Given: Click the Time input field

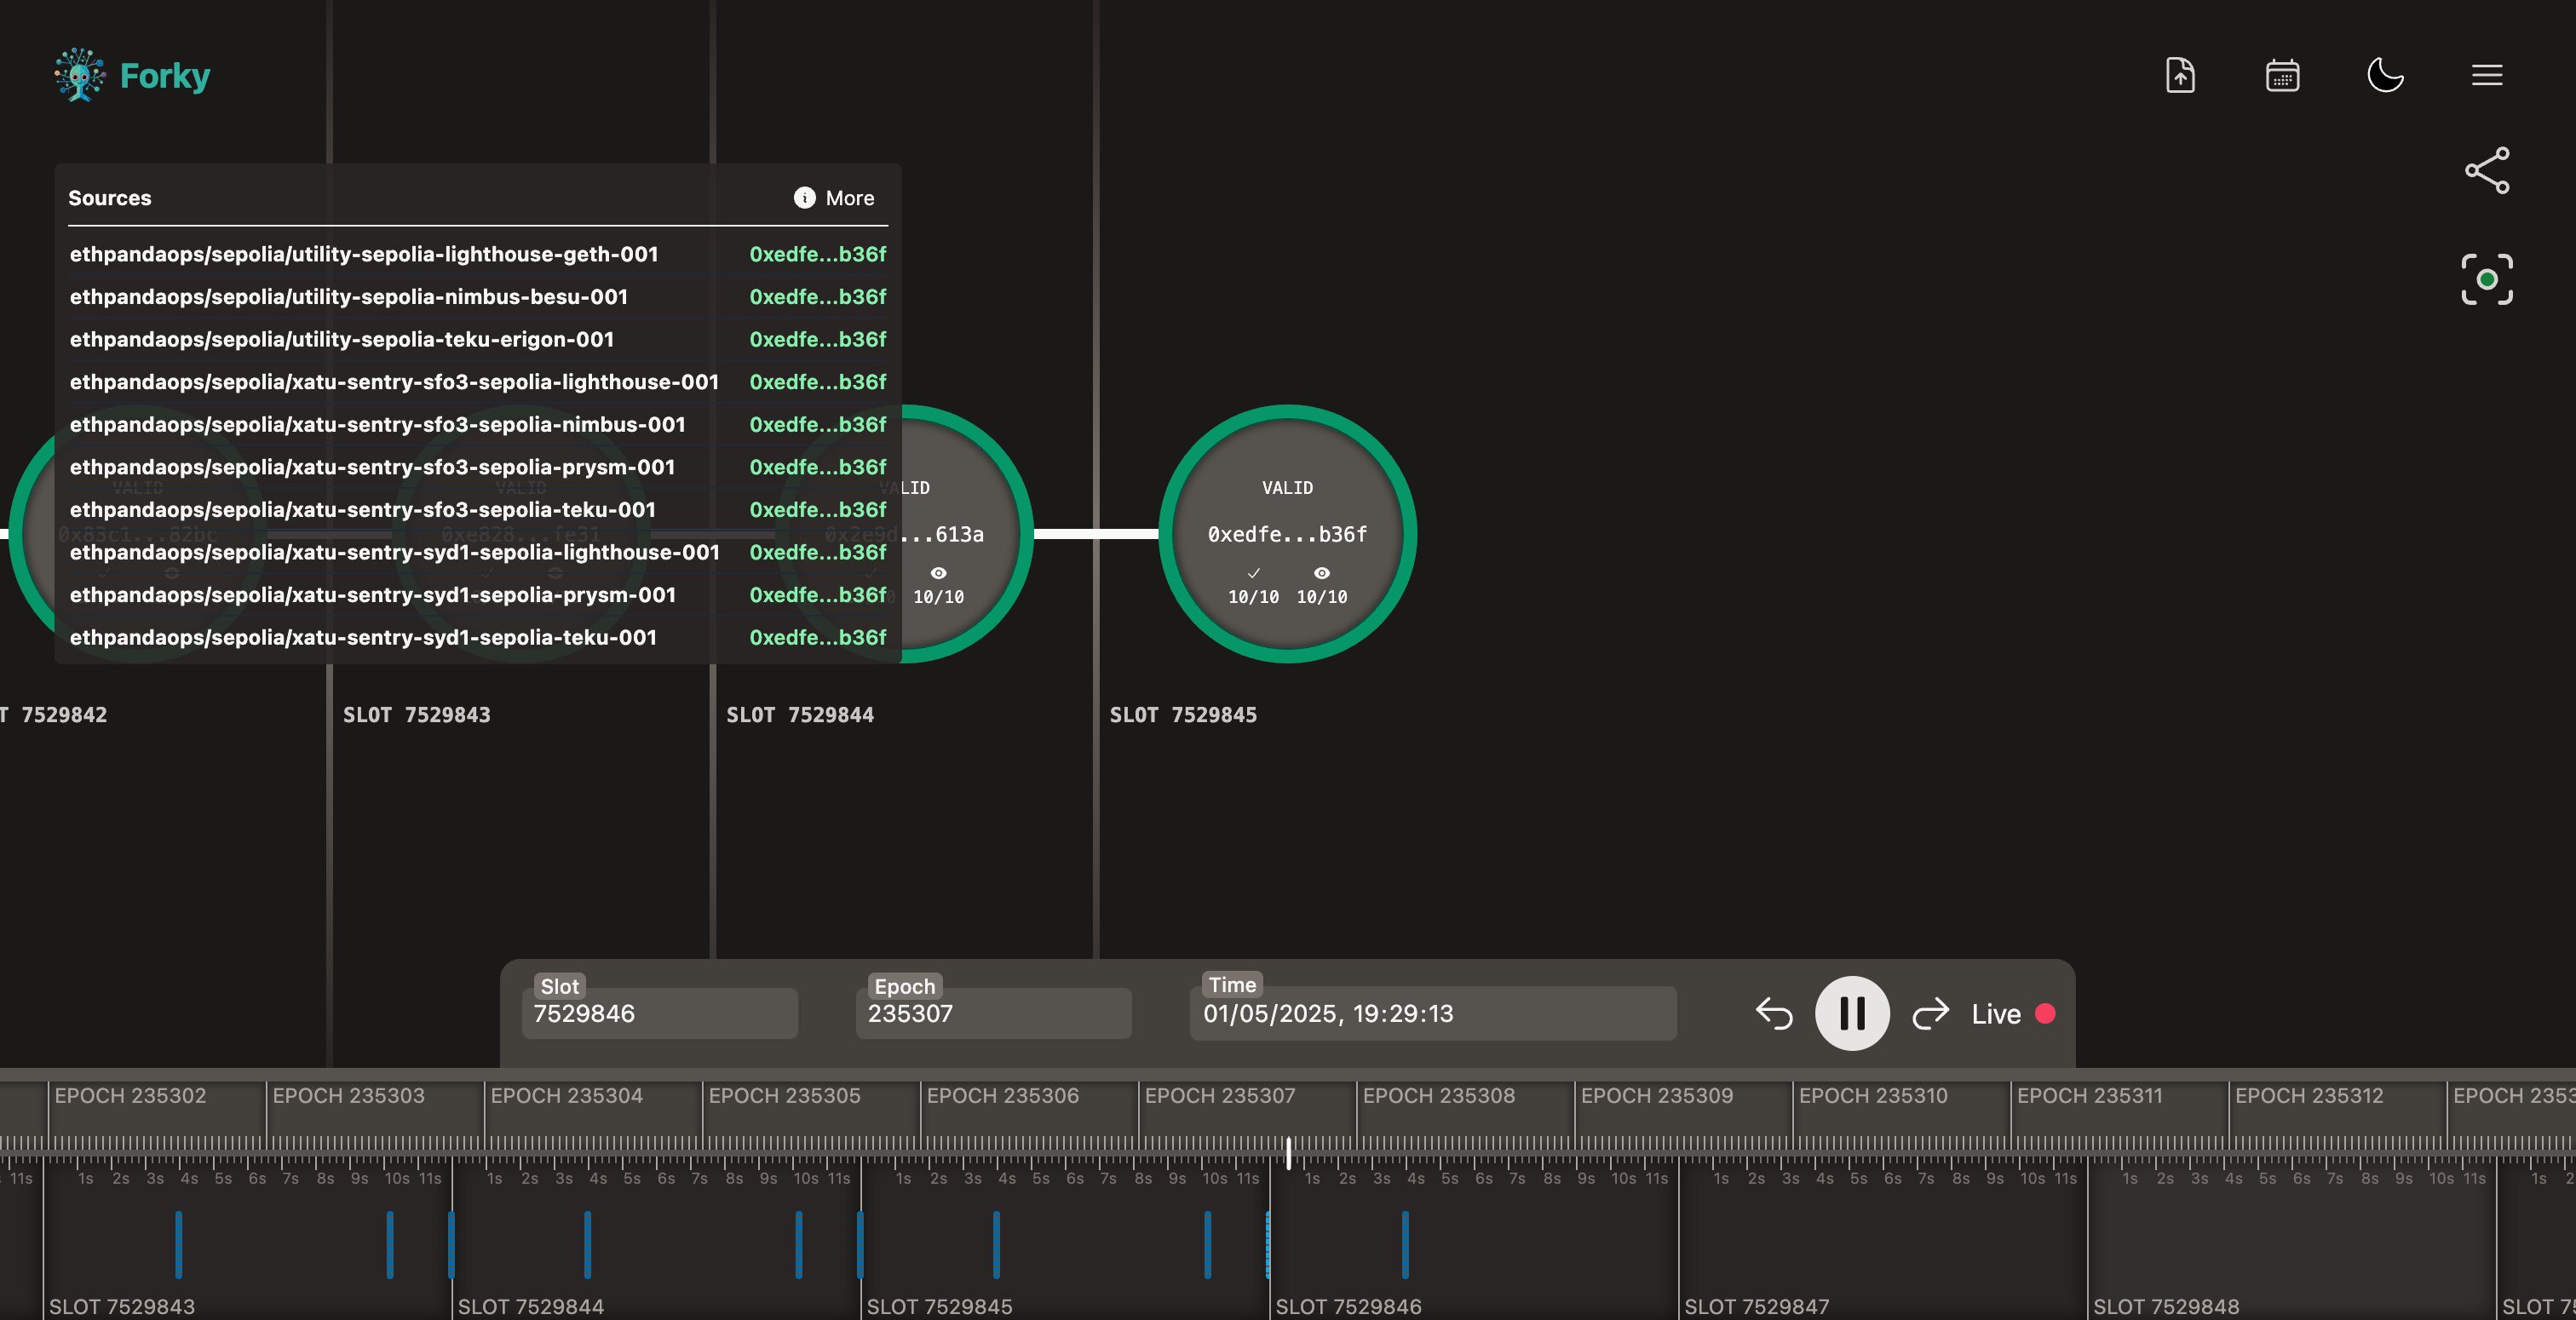Looking at the screenshot, I should coord(1433,1014).
